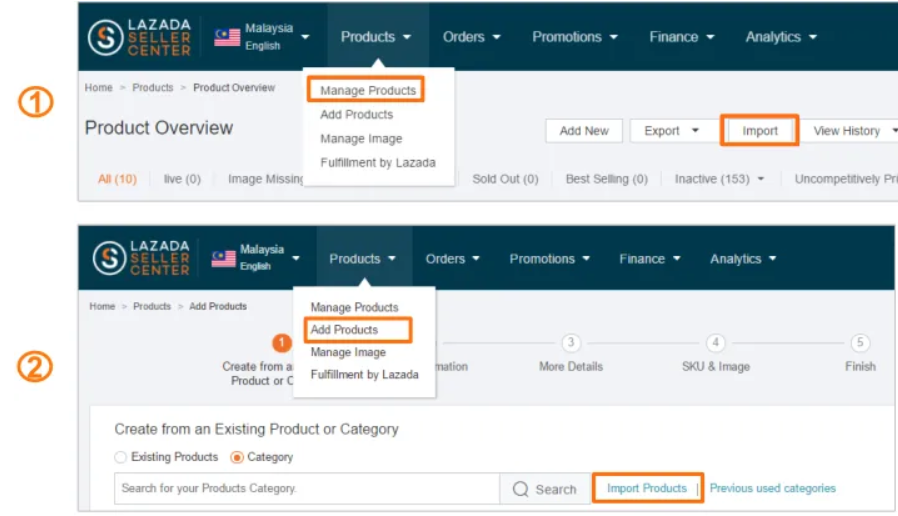Select Manage Image in the top Products dropdown

[x=361, y=139]
